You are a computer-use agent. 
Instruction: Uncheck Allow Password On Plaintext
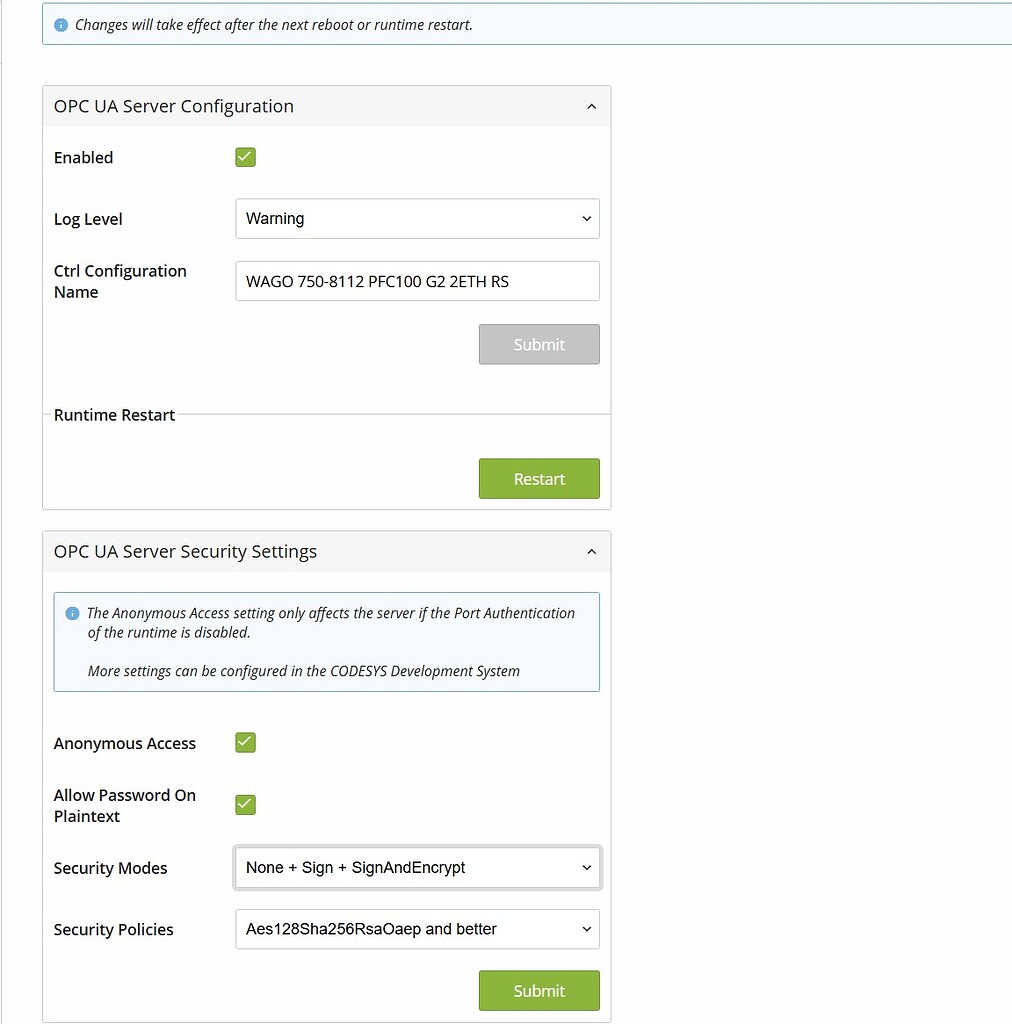point(245,804)
